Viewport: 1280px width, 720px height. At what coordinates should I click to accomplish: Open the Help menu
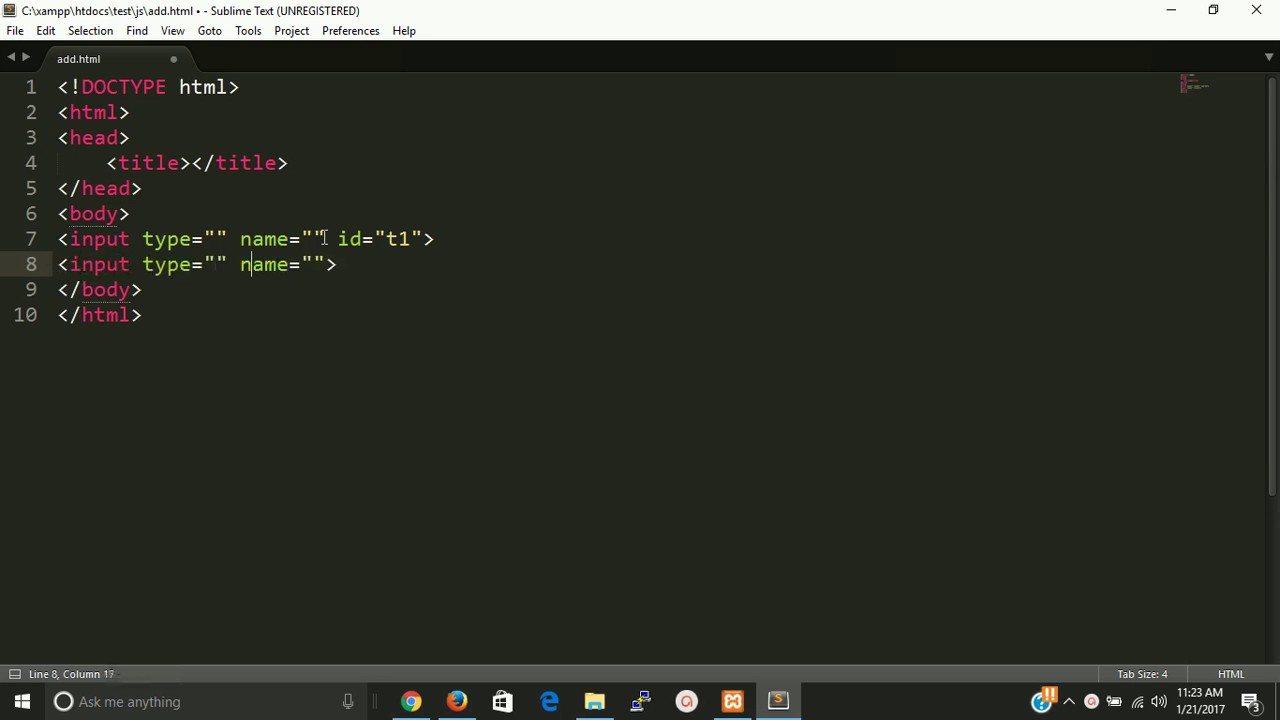click(404, 31)
